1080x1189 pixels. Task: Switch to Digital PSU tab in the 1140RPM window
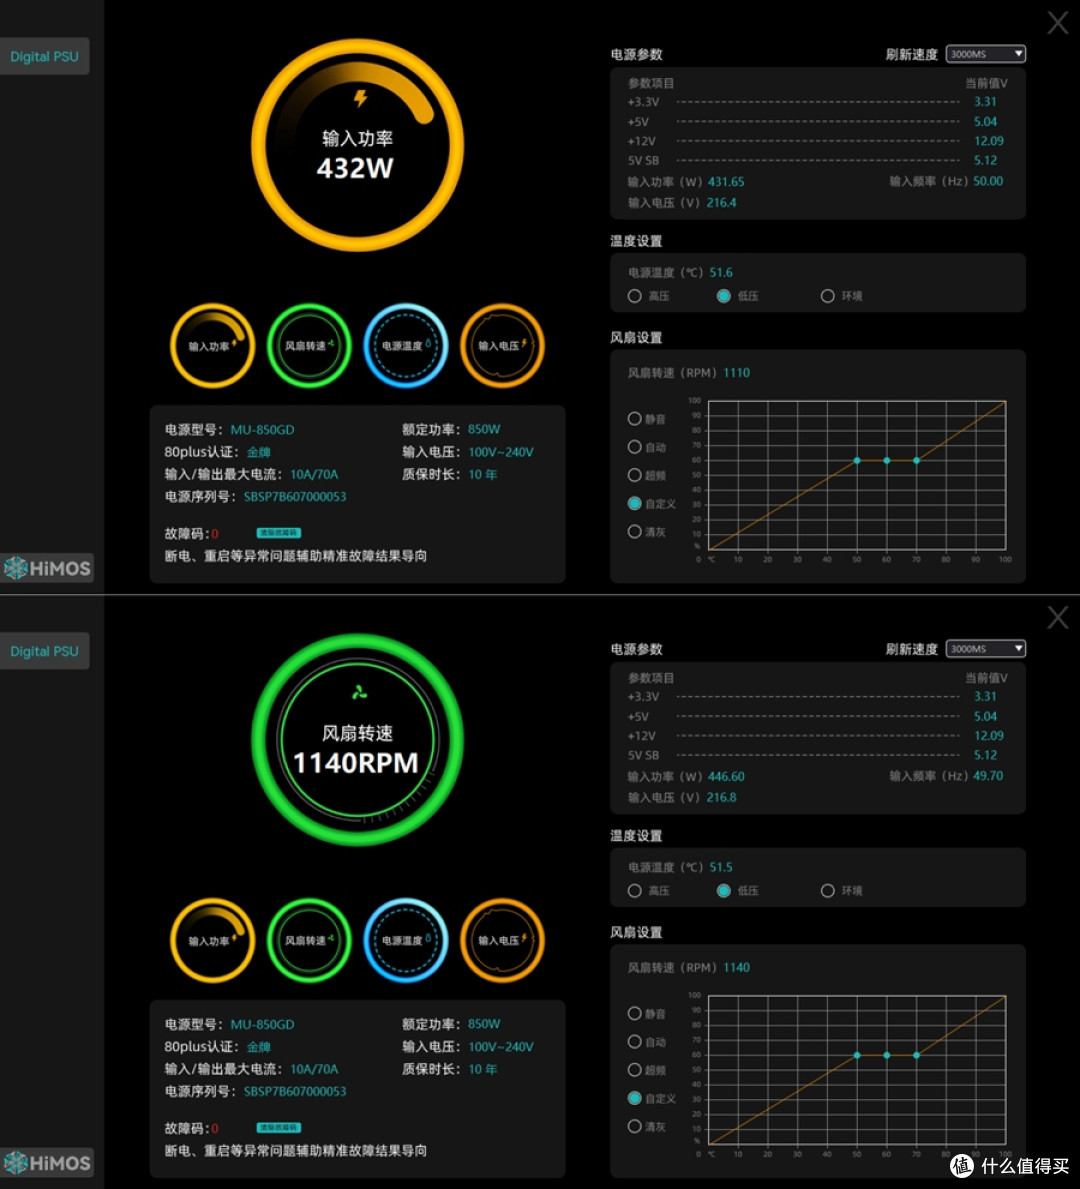pos(44,651)
